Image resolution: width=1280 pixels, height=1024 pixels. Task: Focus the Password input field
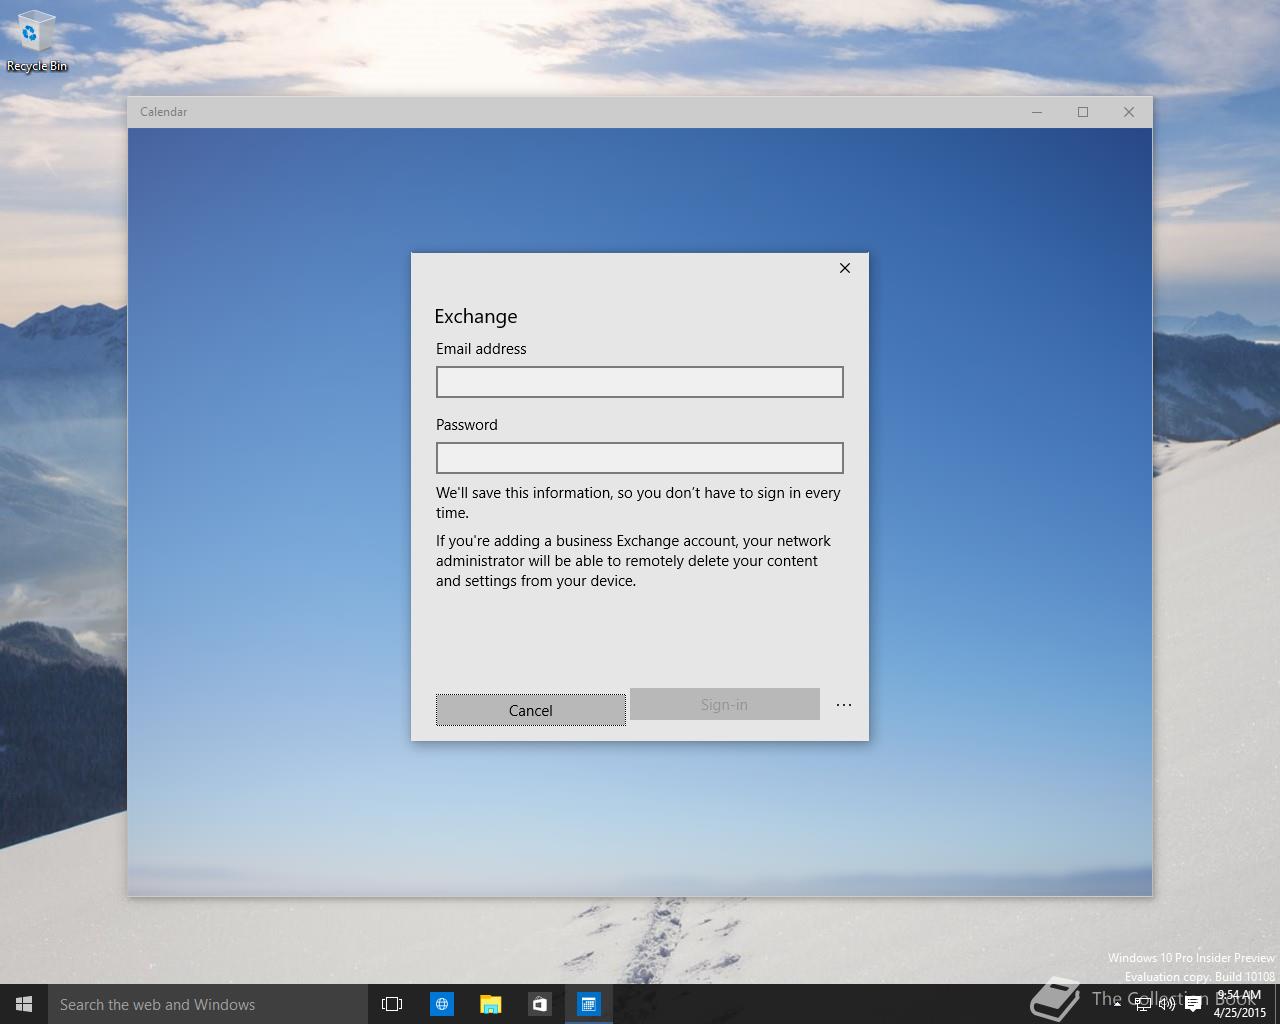640,458
